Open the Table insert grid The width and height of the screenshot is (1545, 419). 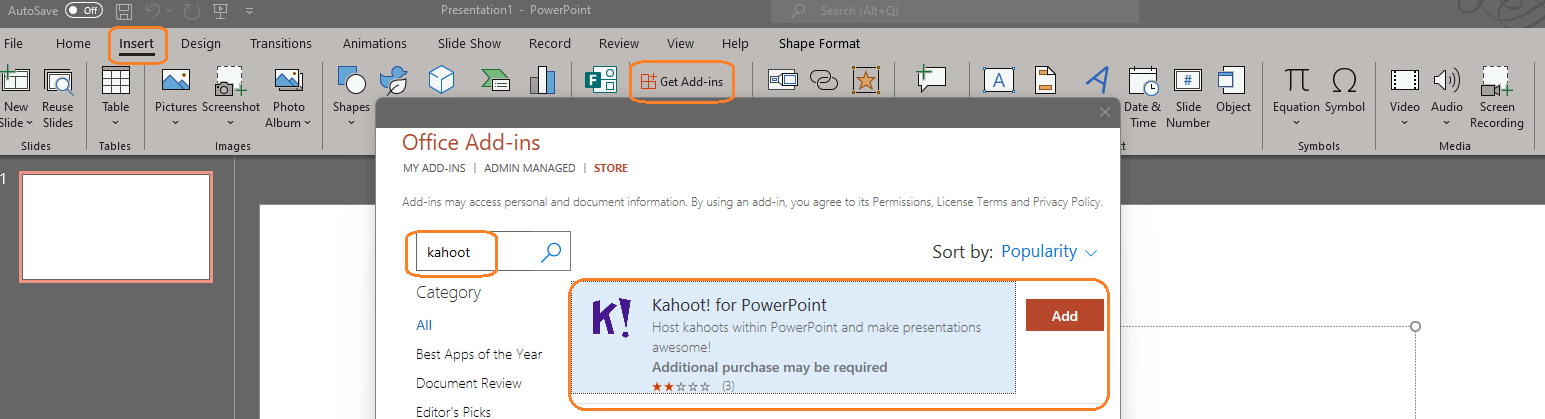pos(116,82)
